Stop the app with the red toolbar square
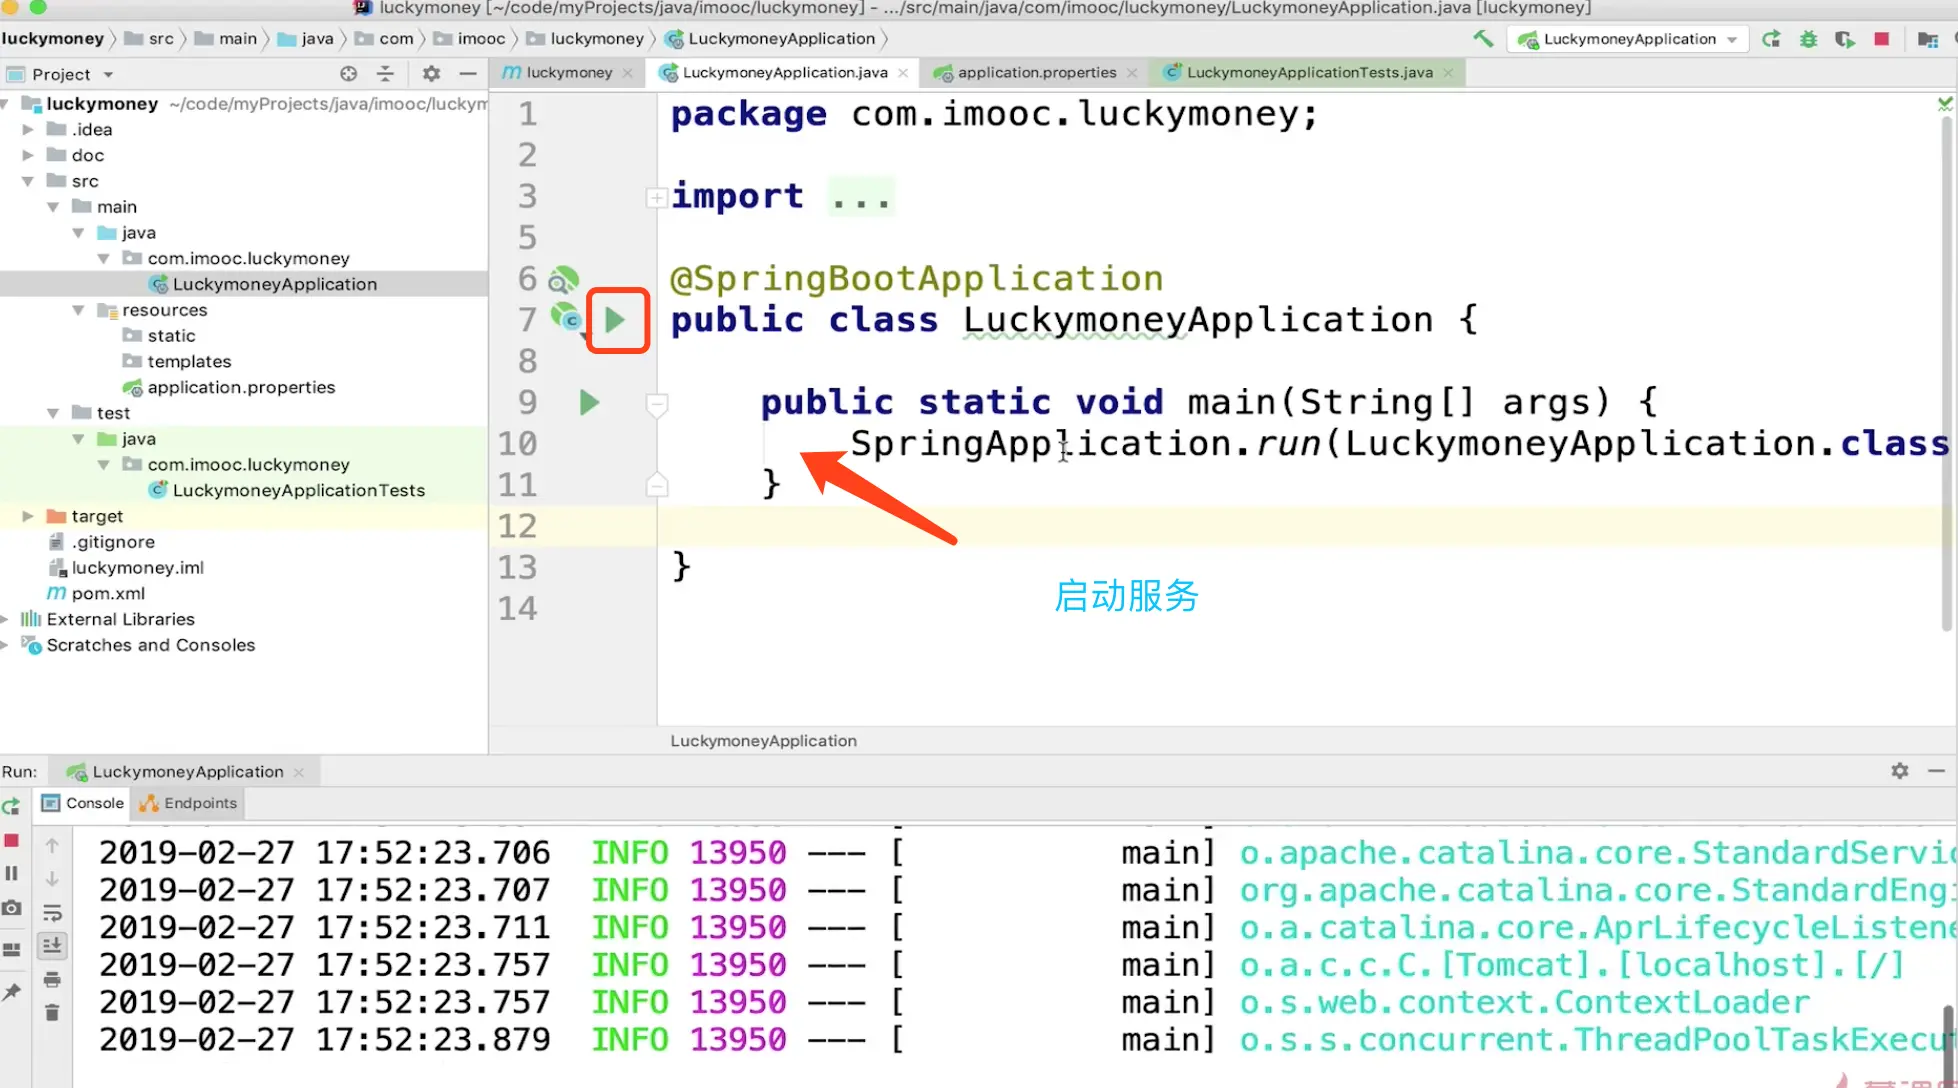This screenshot has height=1088, width=1958. [x=1881, y=39]
